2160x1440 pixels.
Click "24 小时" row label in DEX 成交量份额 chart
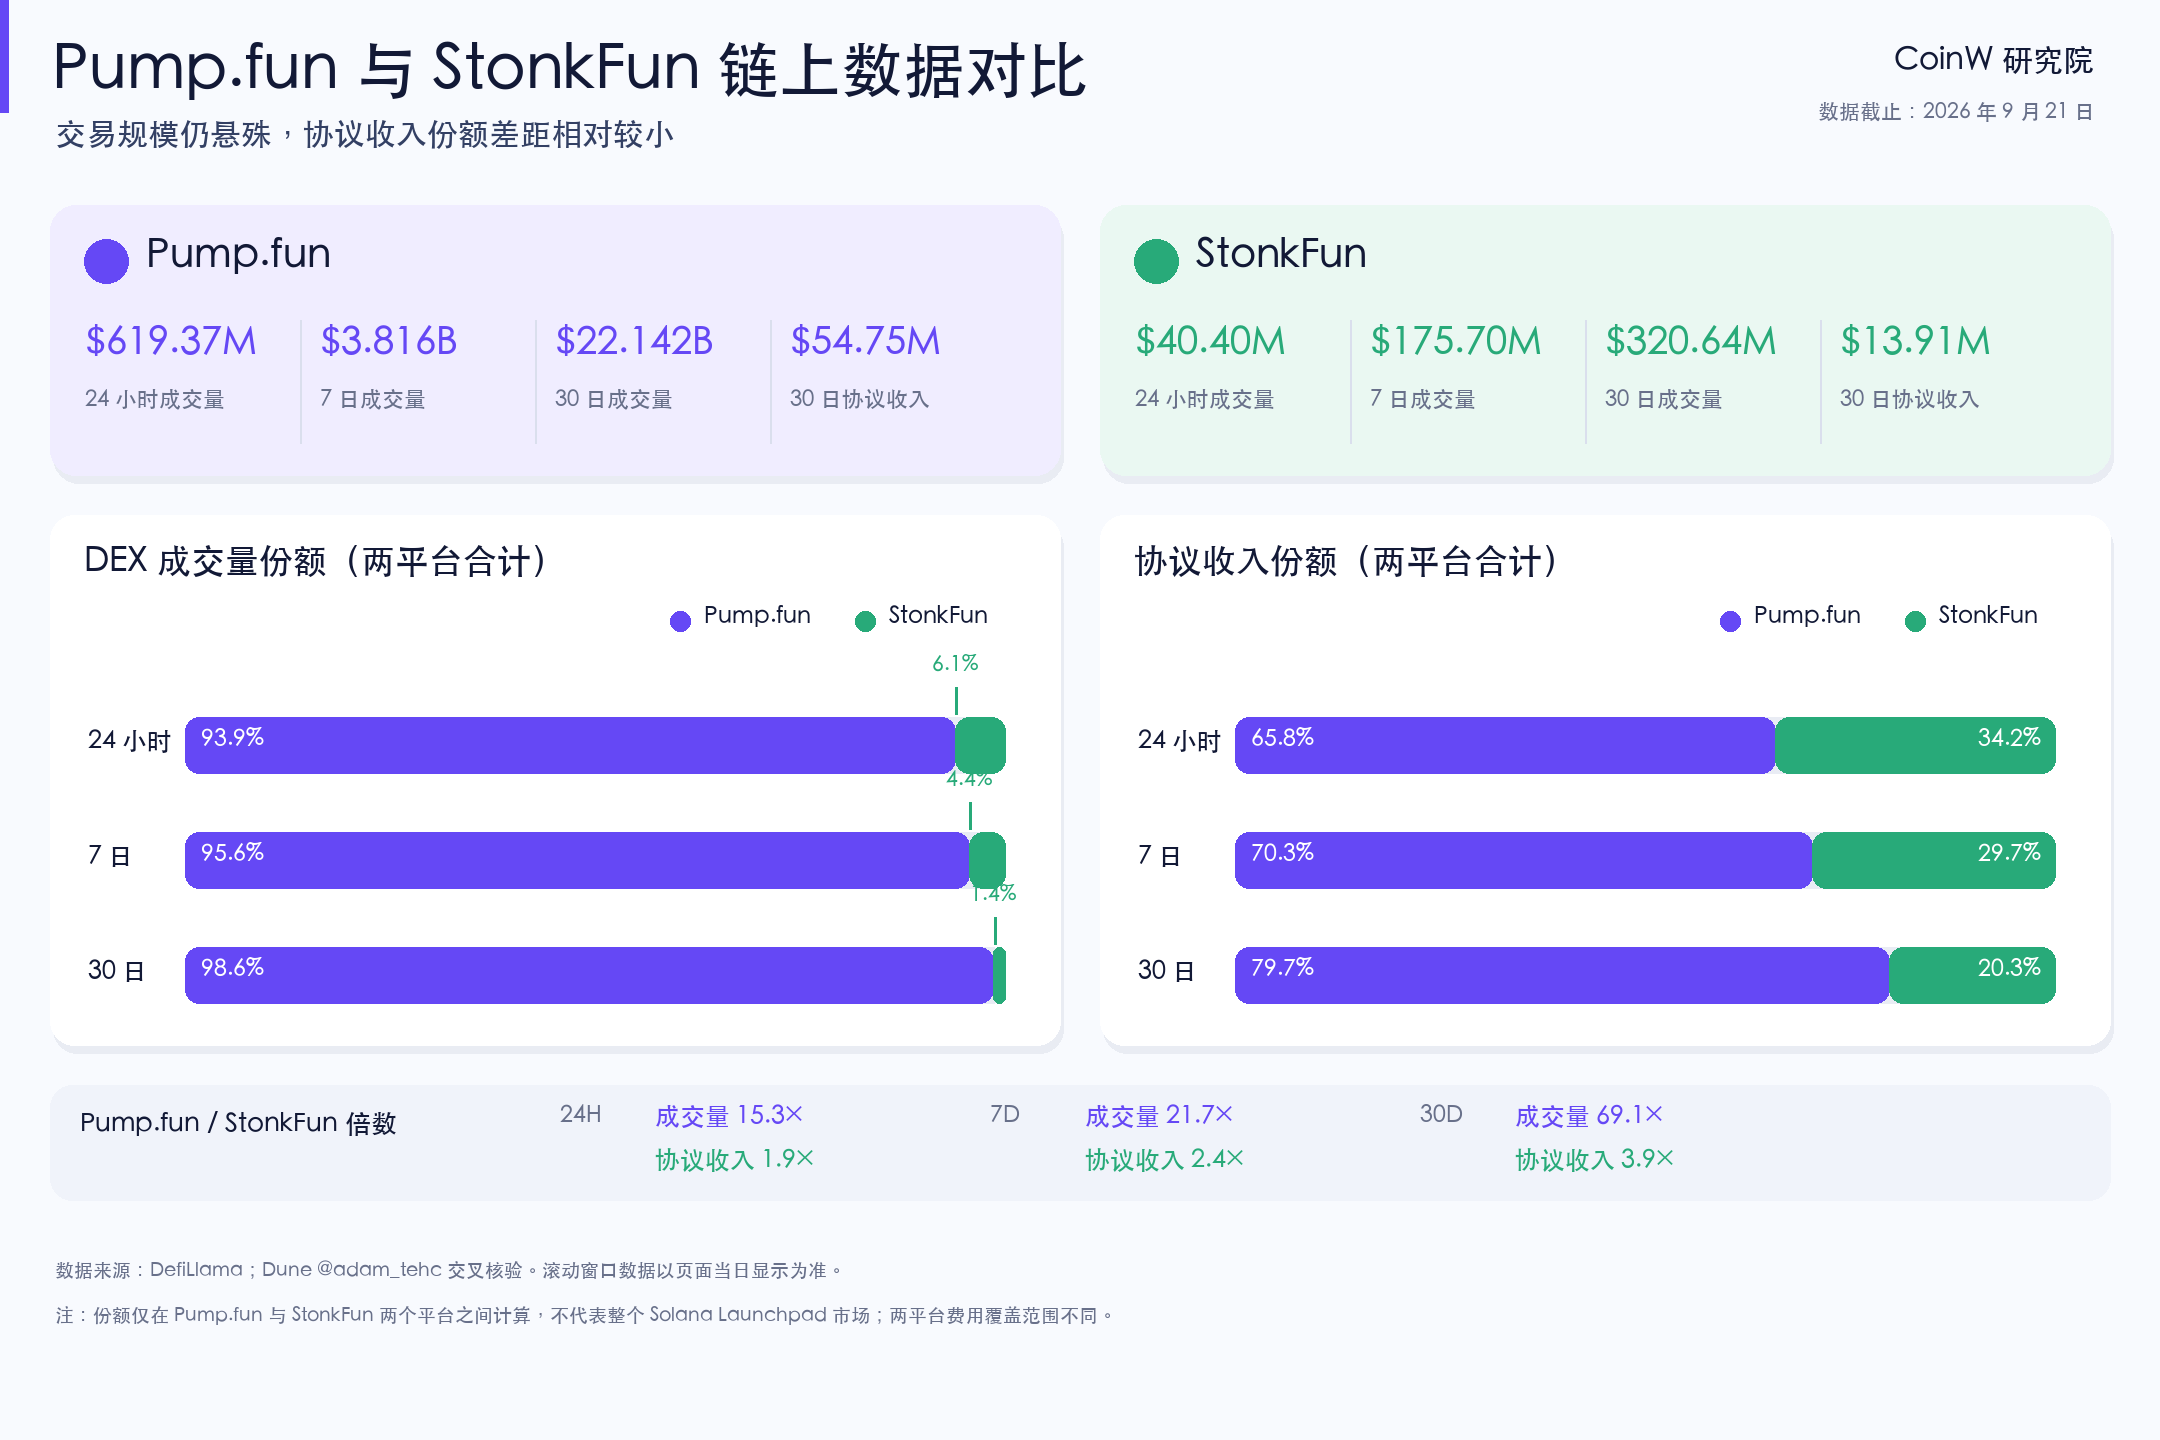[x=130, y=741]
